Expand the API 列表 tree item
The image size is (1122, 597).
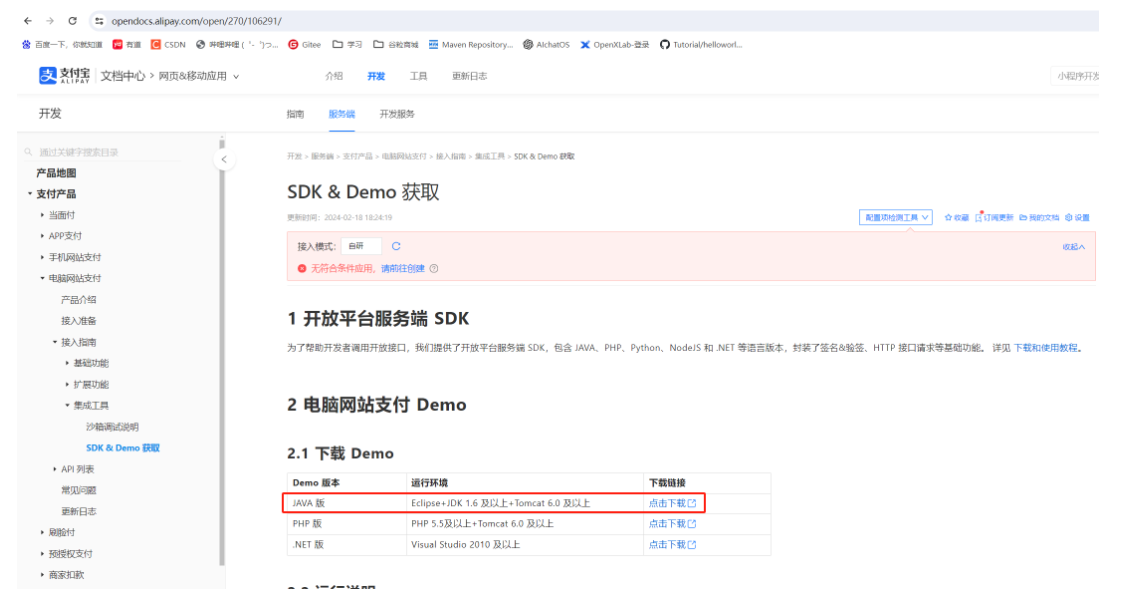(54, 469)
